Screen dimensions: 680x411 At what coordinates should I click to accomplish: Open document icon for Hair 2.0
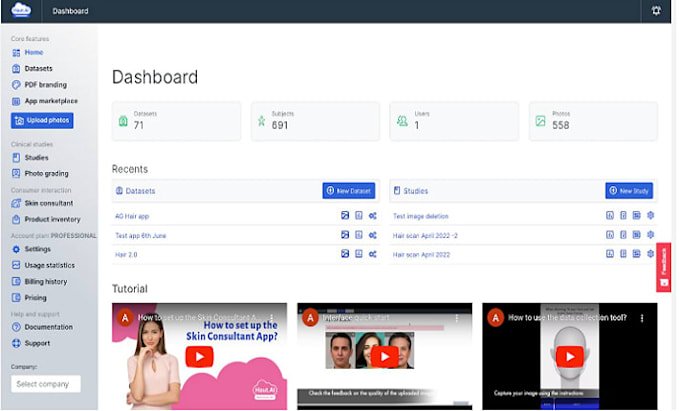tap(359, 254)
